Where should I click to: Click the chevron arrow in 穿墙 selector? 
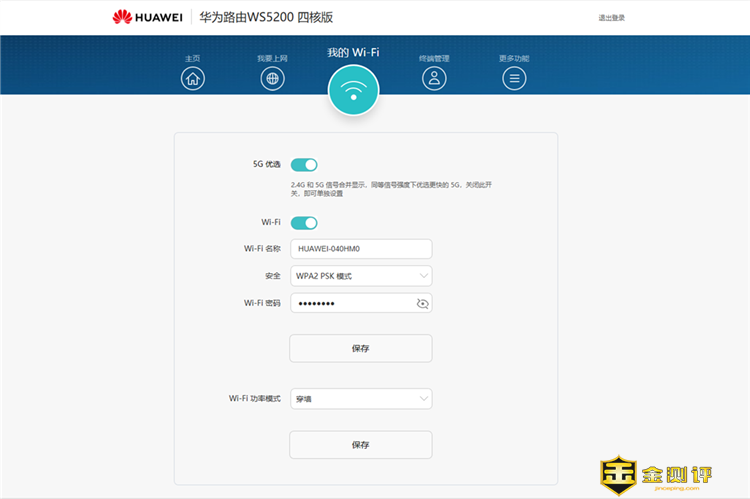click(x=423, y=399)
